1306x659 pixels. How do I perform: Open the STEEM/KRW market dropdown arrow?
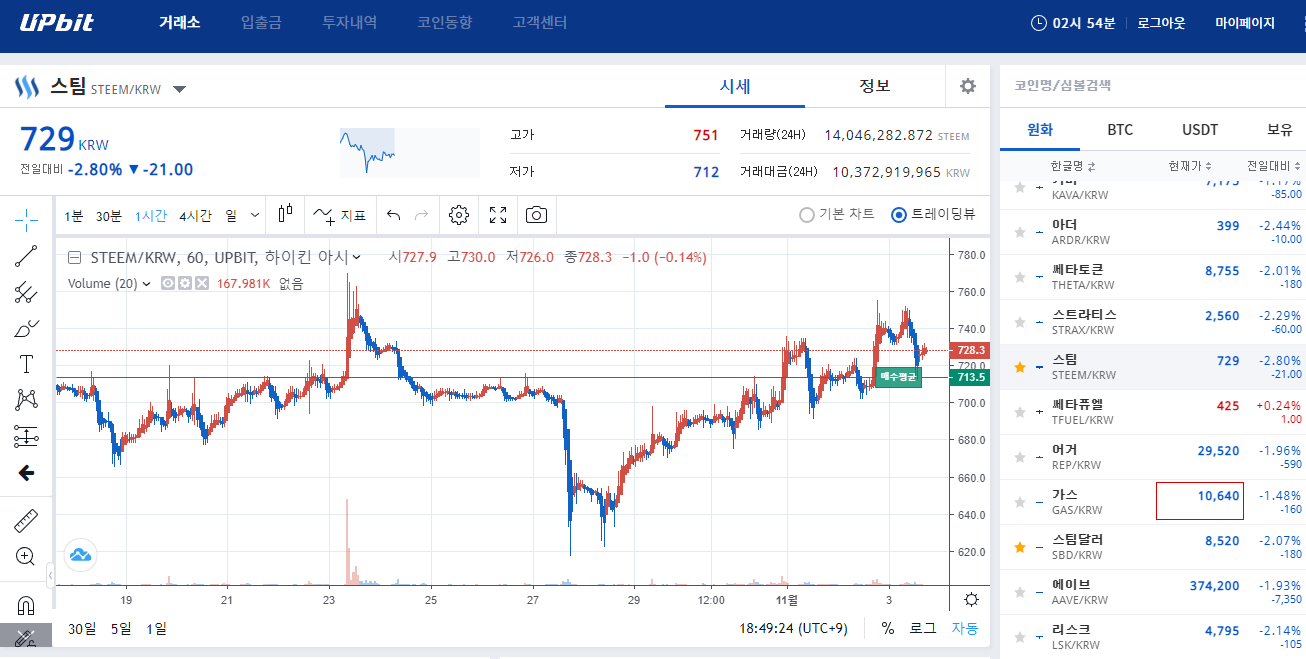(x=179, y=89)
